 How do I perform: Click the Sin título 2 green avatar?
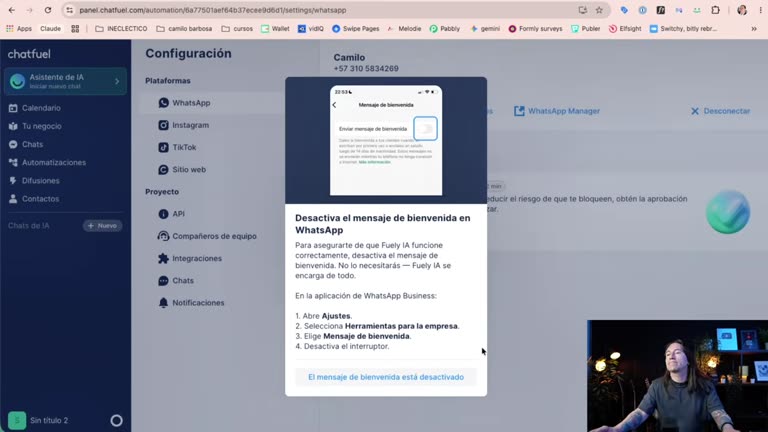coord(17,420)
